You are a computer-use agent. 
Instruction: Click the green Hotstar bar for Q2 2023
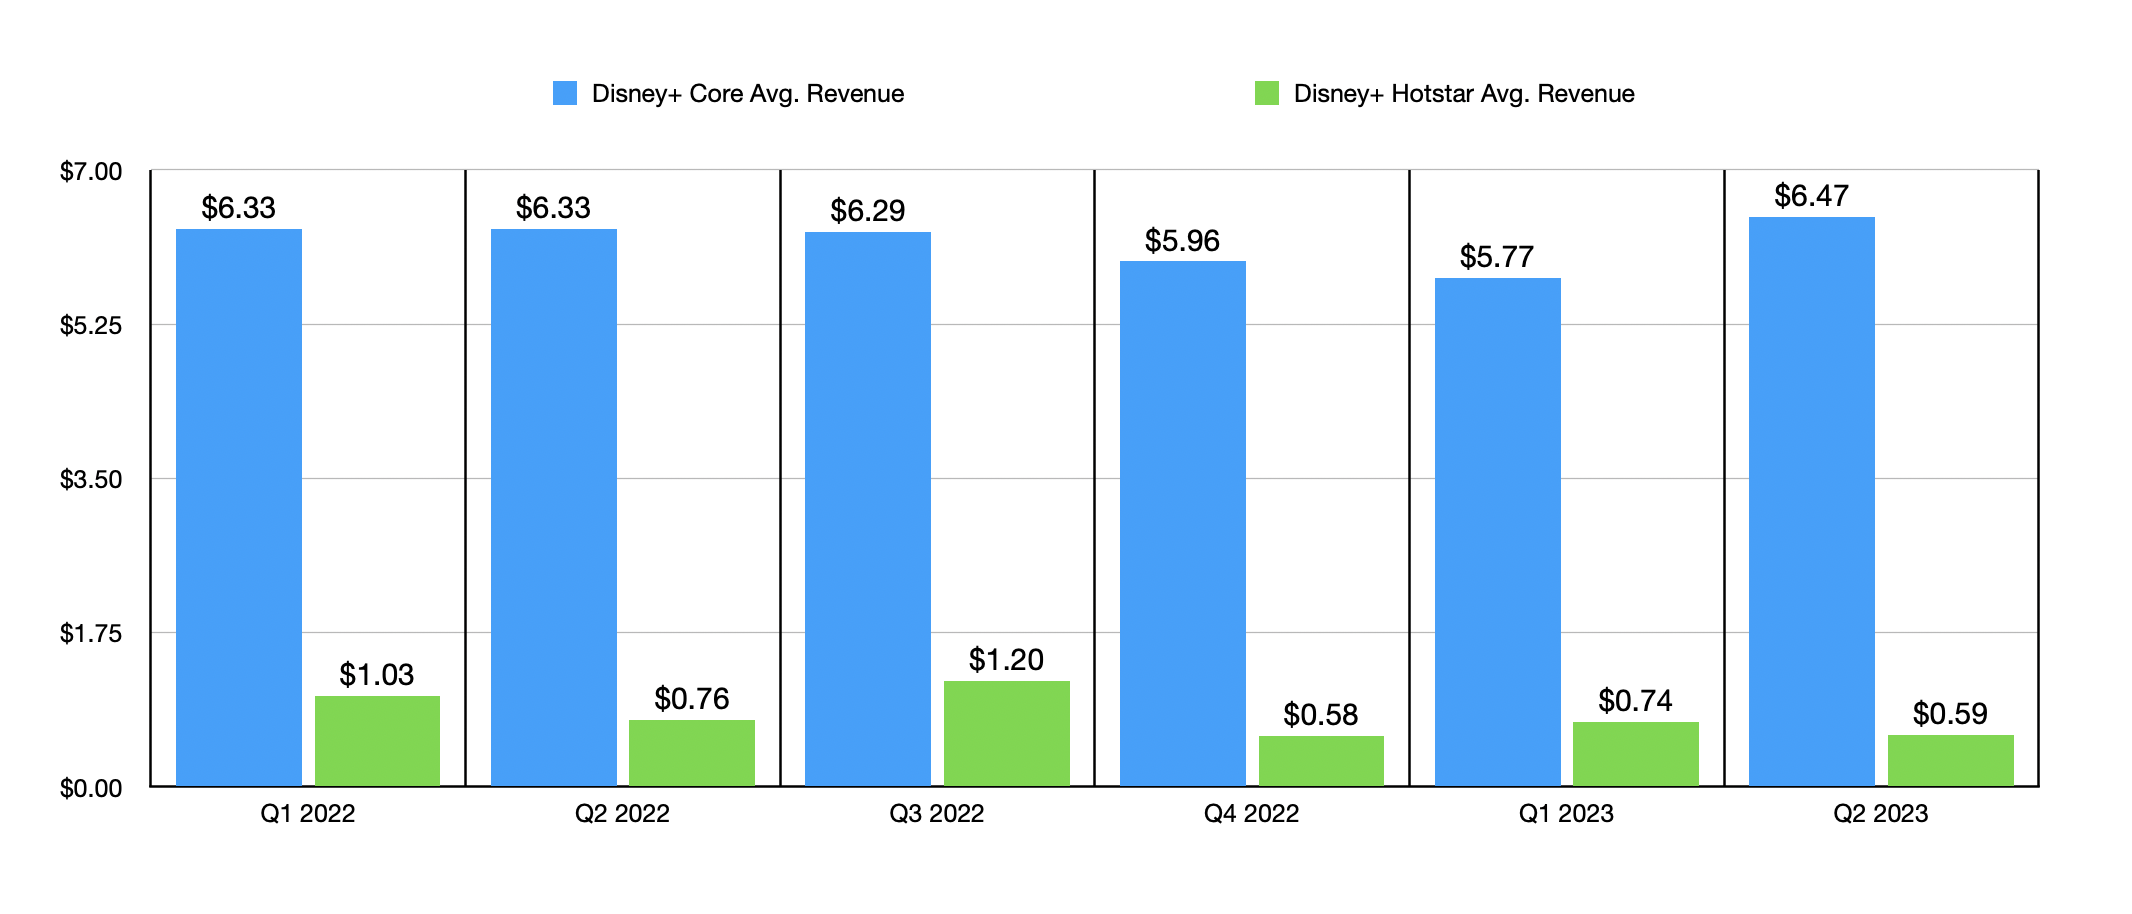pyautogui.click(x=1951, y=761)
